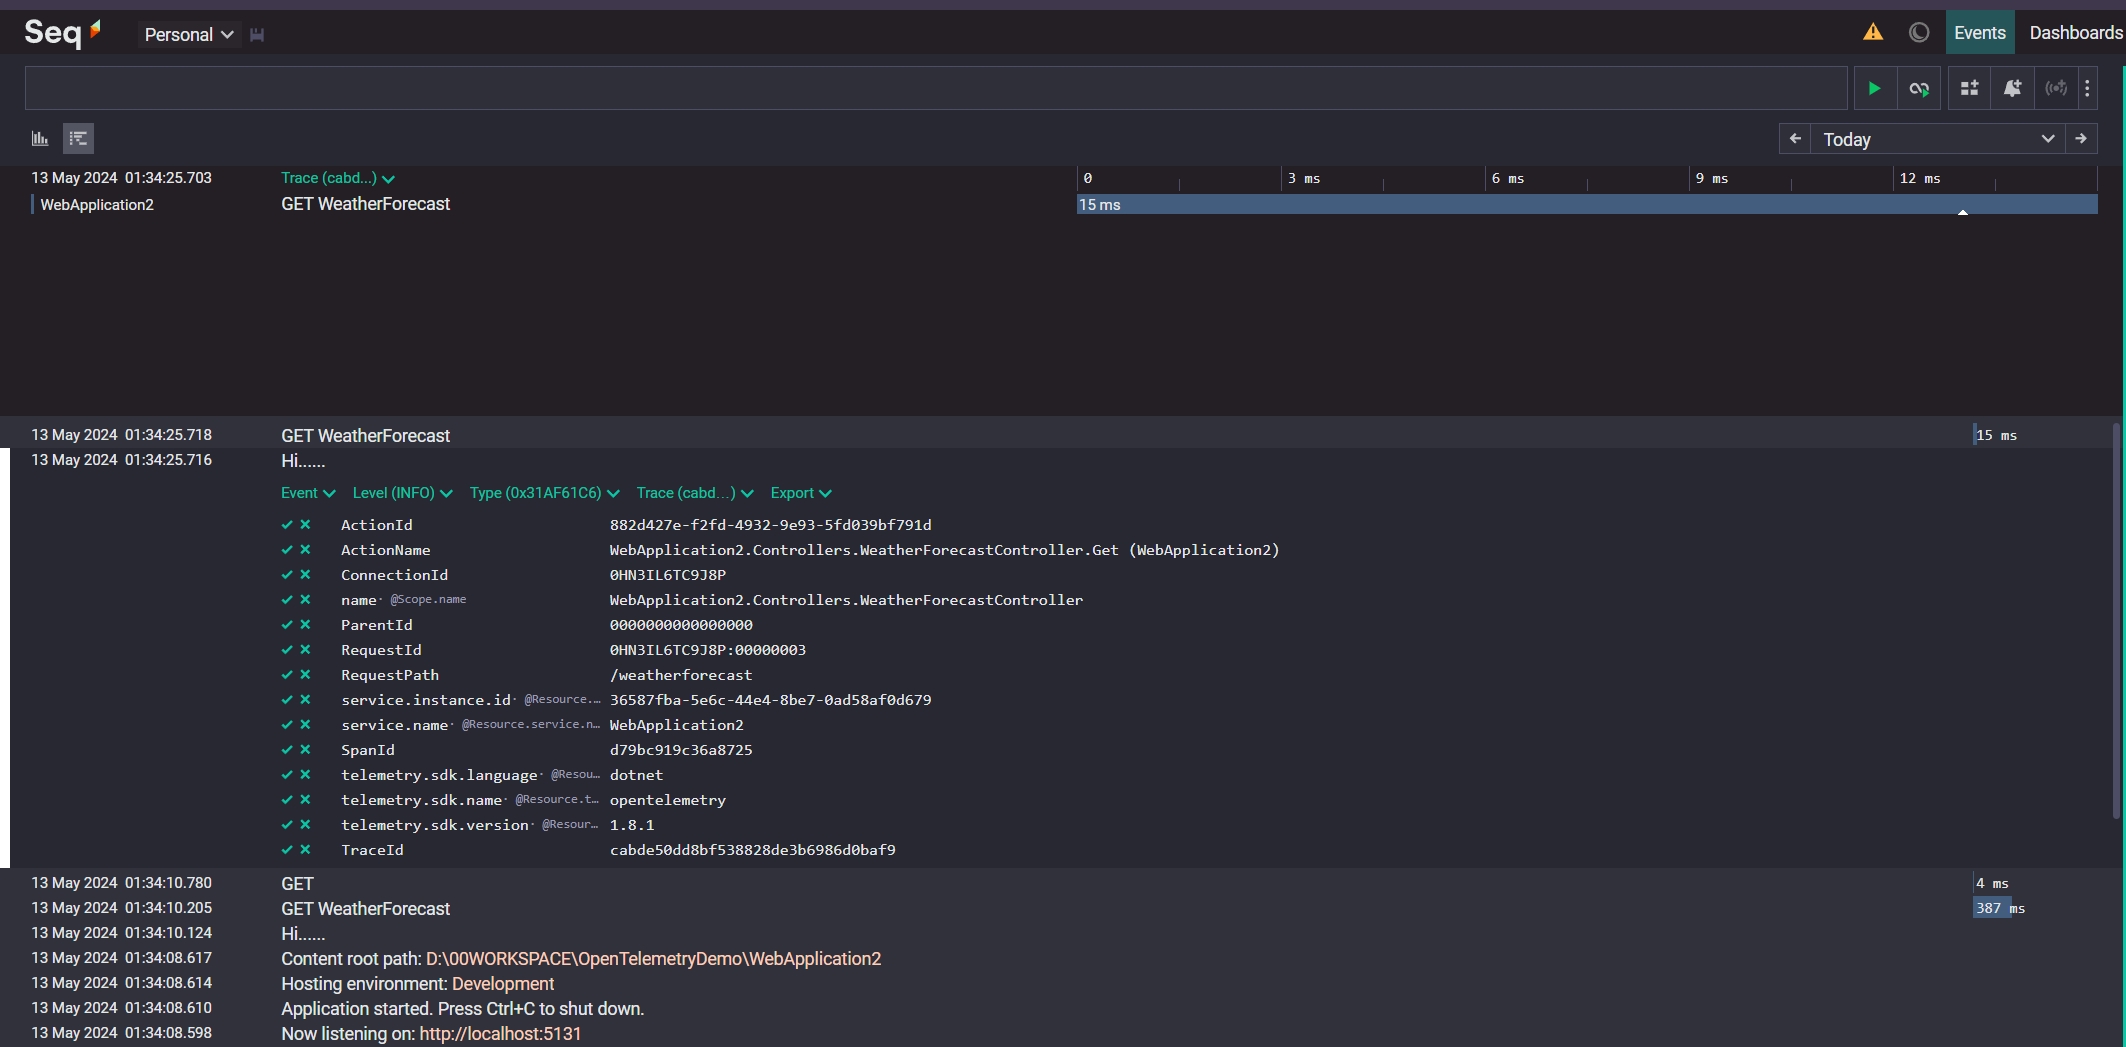Show the bar chart histogram view

pos(40,138)
